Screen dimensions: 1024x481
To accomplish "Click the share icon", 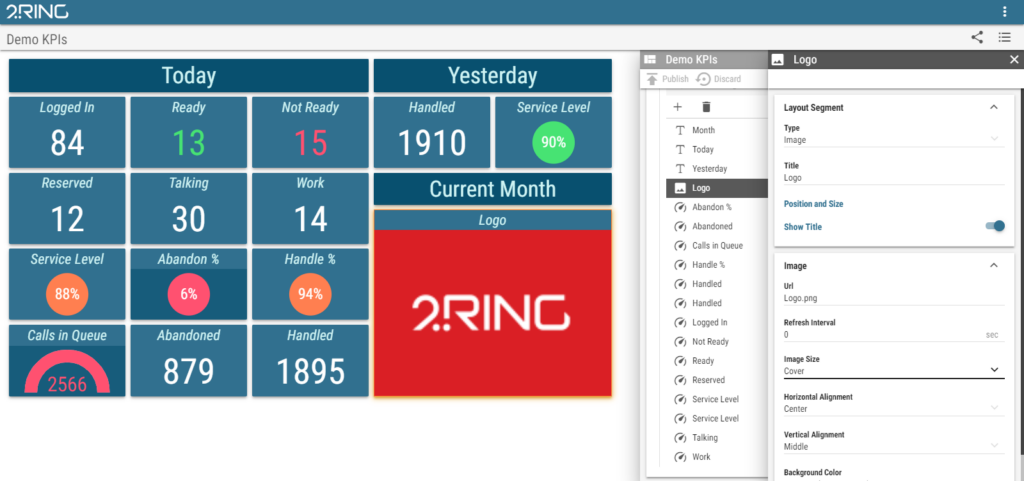I will [x=977, y=38].
